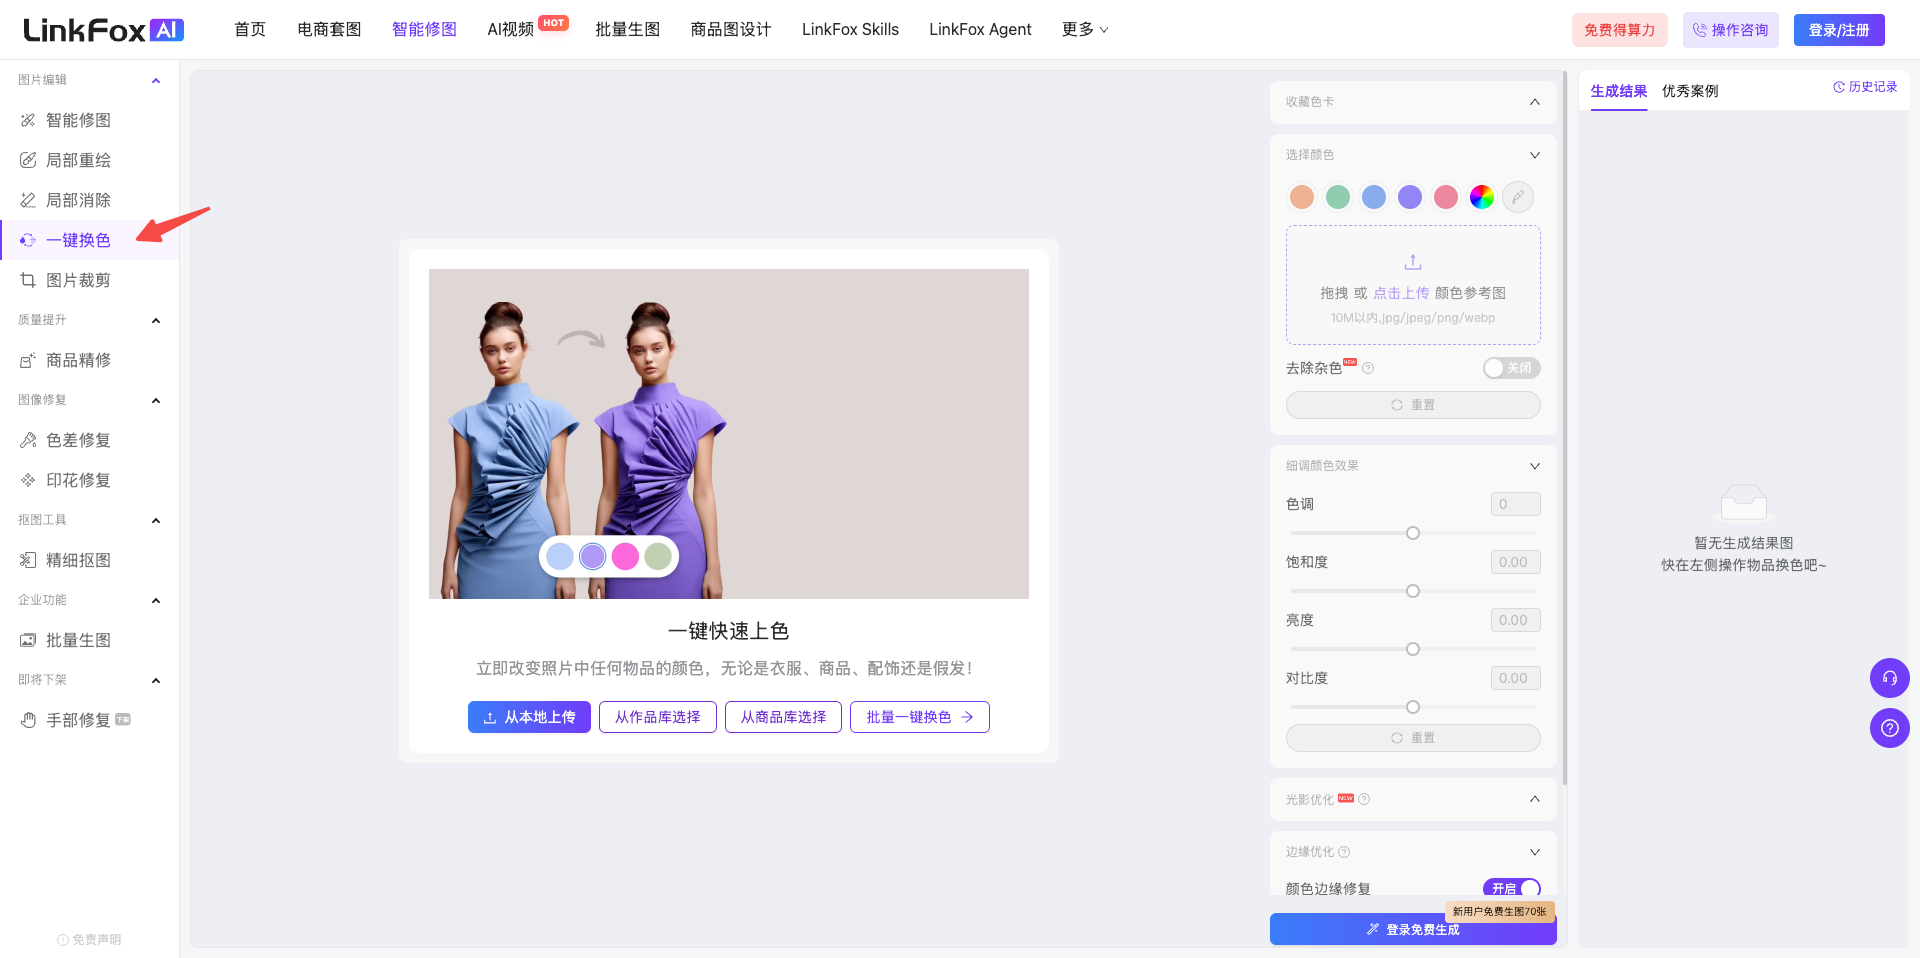Select the green color swatch
The image size is (1920, 958).
(x=1338, y=197)
